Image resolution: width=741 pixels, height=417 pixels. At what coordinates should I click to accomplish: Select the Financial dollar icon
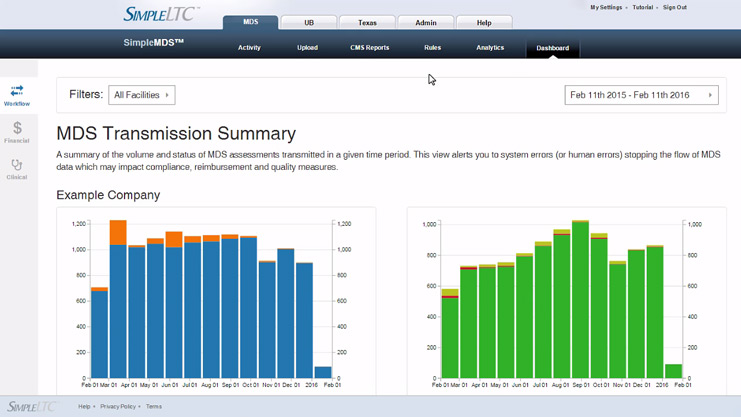17,132
